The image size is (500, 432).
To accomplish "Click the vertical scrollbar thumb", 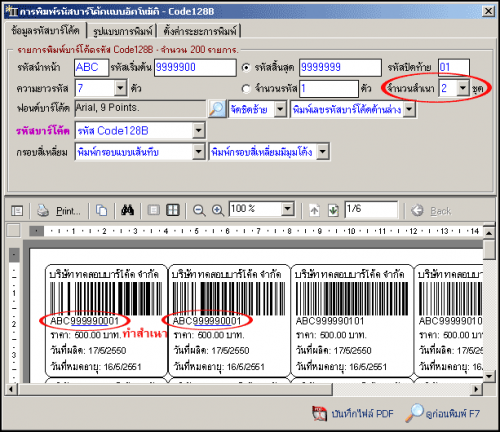I will [x=489, y=249].
